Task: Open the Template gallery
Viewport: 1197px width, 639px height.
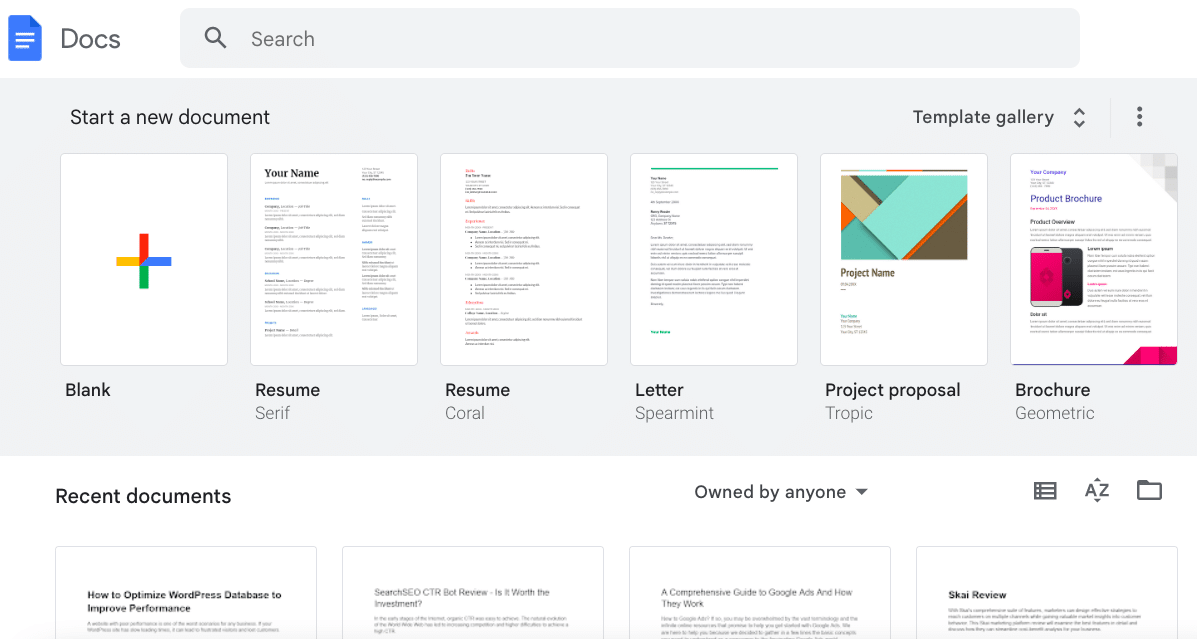Action: [983, 117]
